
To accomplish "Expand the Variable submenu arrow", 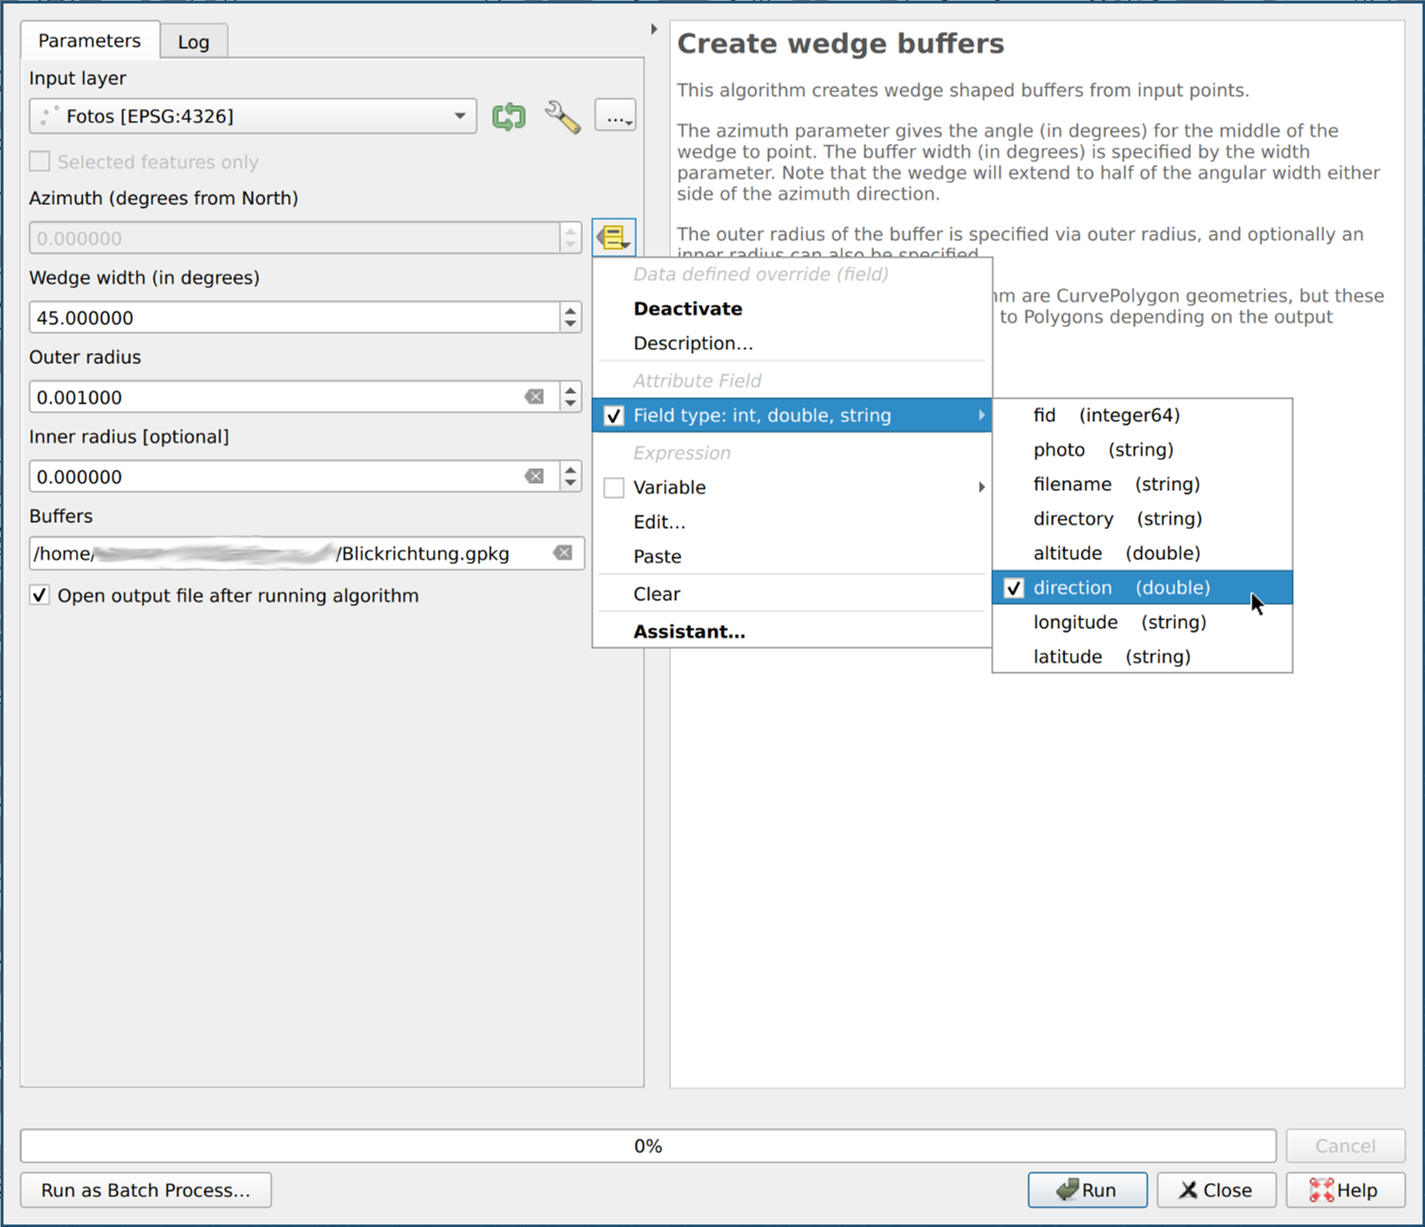I will (x=981, y=487).
